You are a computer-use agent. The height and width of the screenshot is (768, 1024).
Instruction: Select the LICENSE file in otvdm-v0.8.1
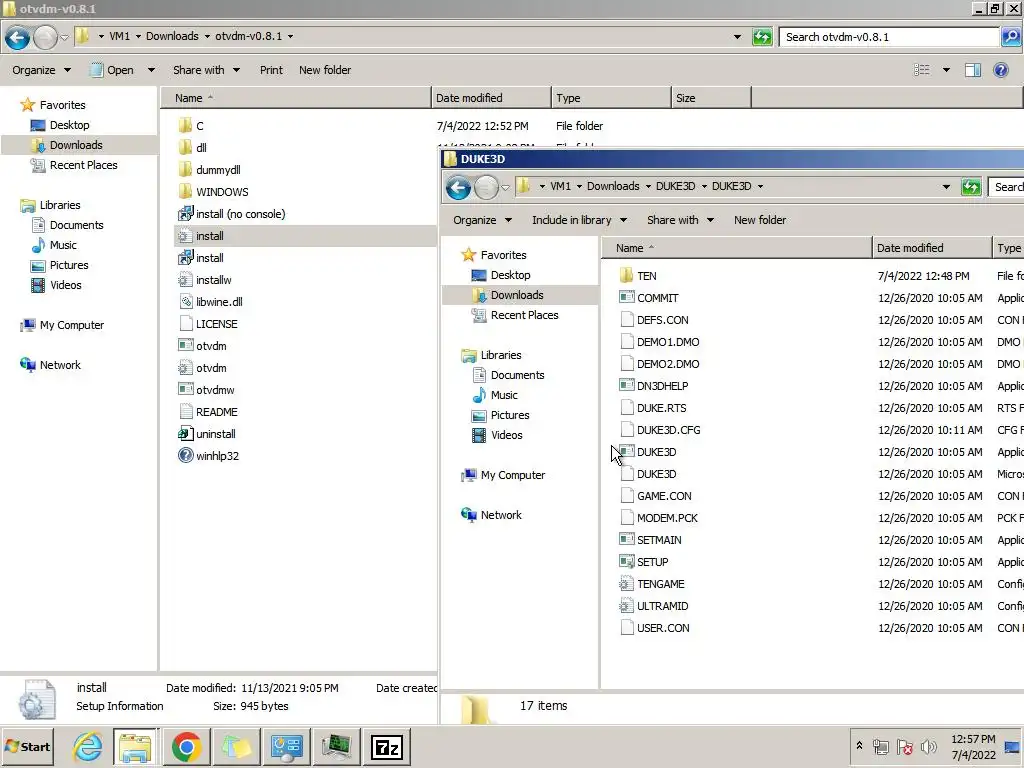click(x=208, y=324)
